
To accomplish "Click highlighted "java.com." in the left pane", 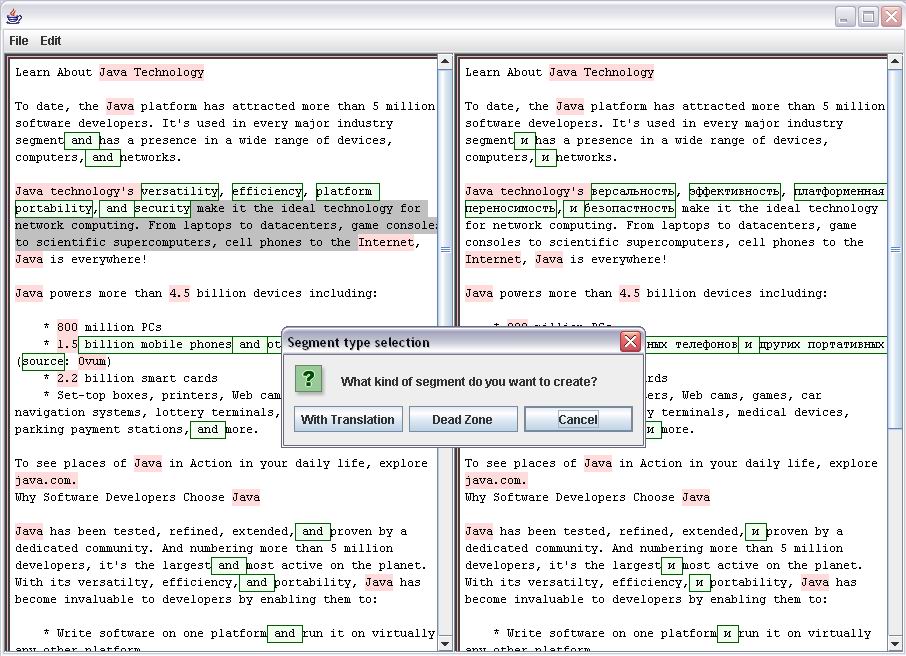I will (46, 480).
